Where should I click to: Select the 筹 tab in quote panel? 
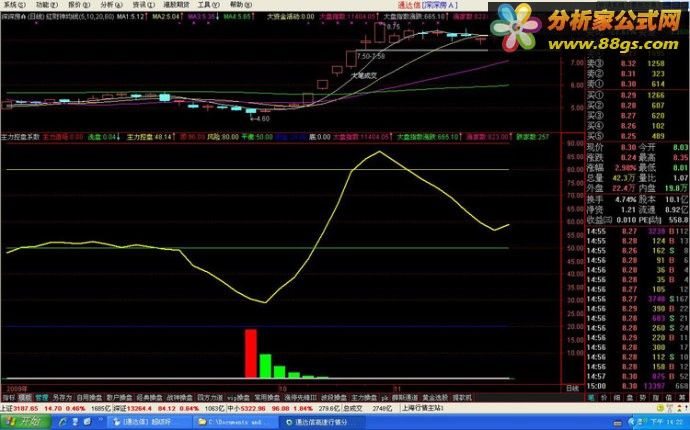(682, 397)
